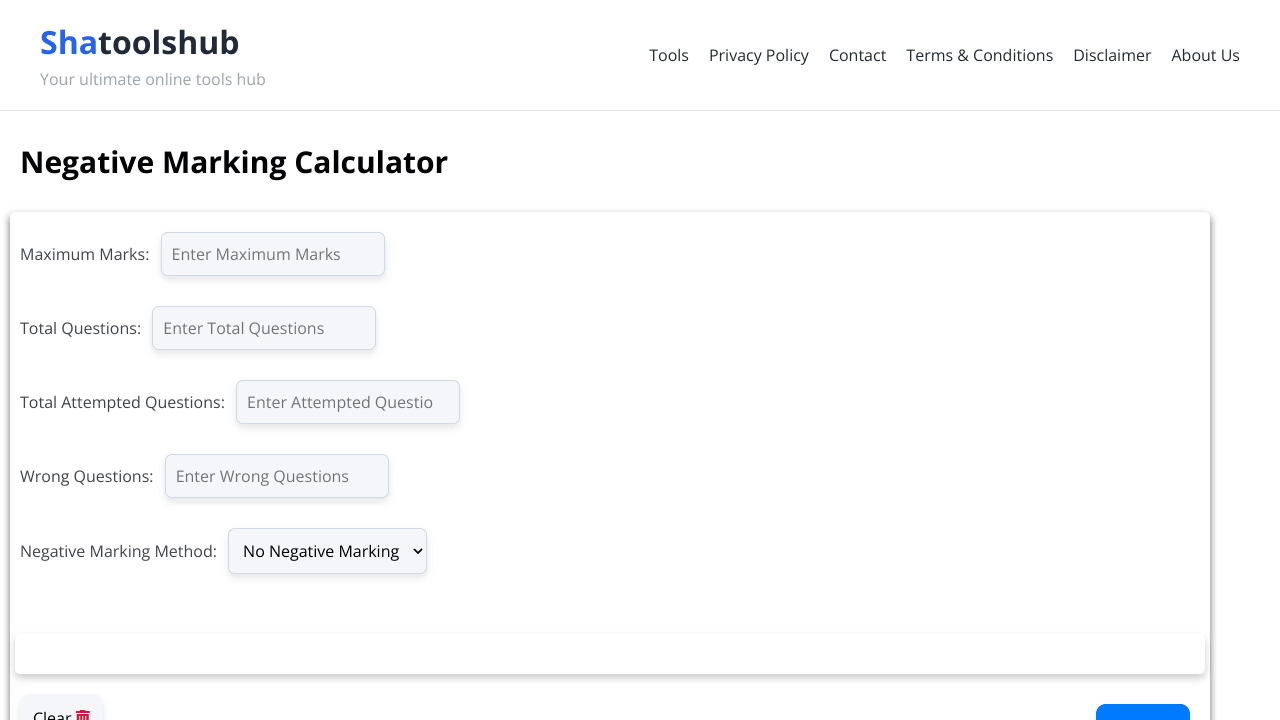1280x720 pixels.
Task: Select the Wrong Questions input box
Action: click(276, 476)
